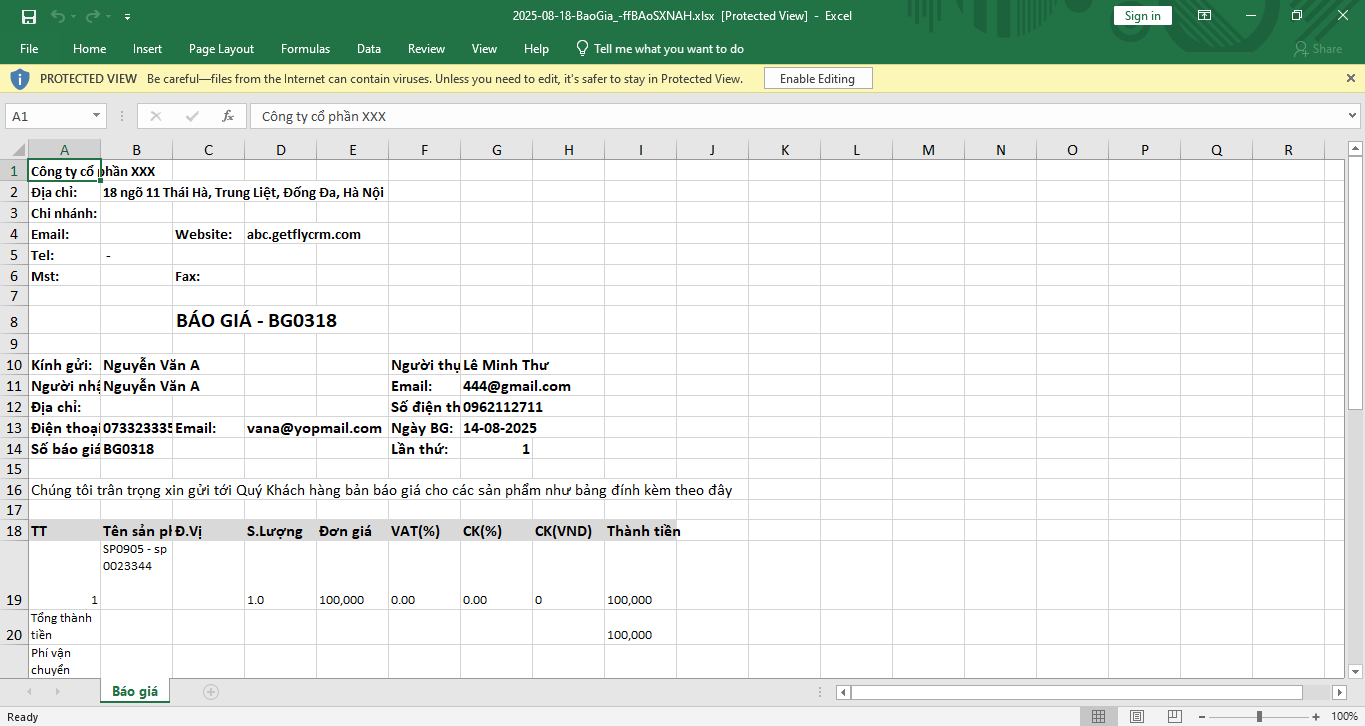Click the next sheet navigation arrow

pos(57,691)
